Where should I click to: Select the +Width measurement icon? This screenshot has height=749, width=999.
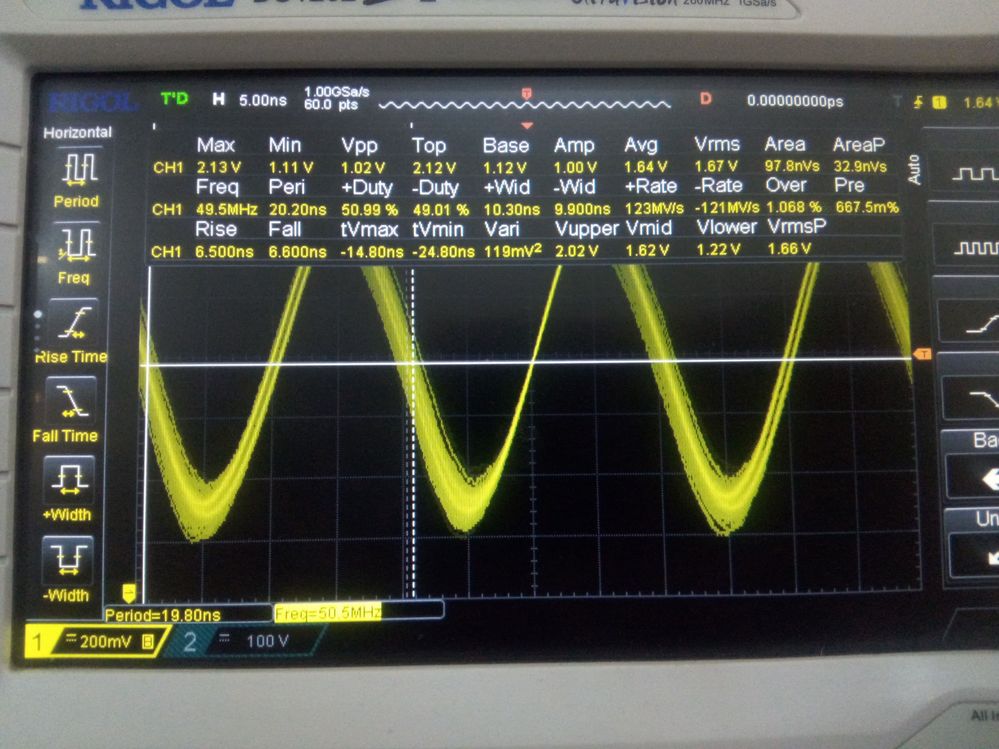point(69,480)
